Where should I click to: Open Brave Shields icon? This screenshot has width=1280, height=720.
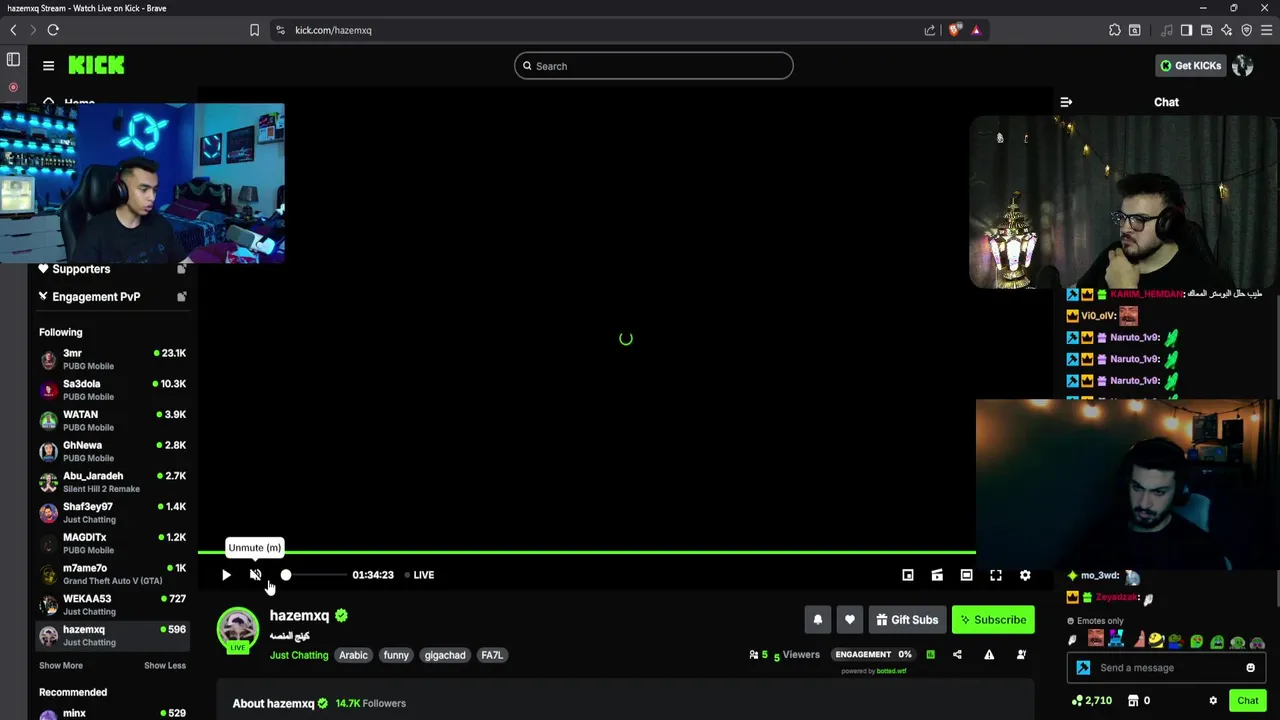[x=954, y=30]
